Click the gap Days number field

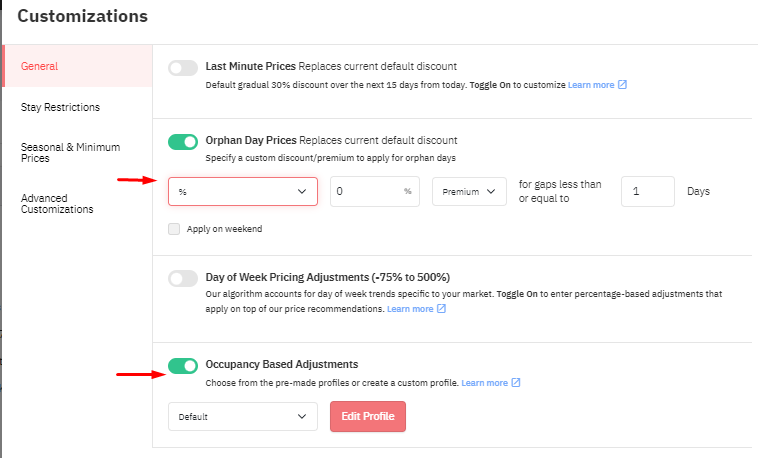coord(648,192)
